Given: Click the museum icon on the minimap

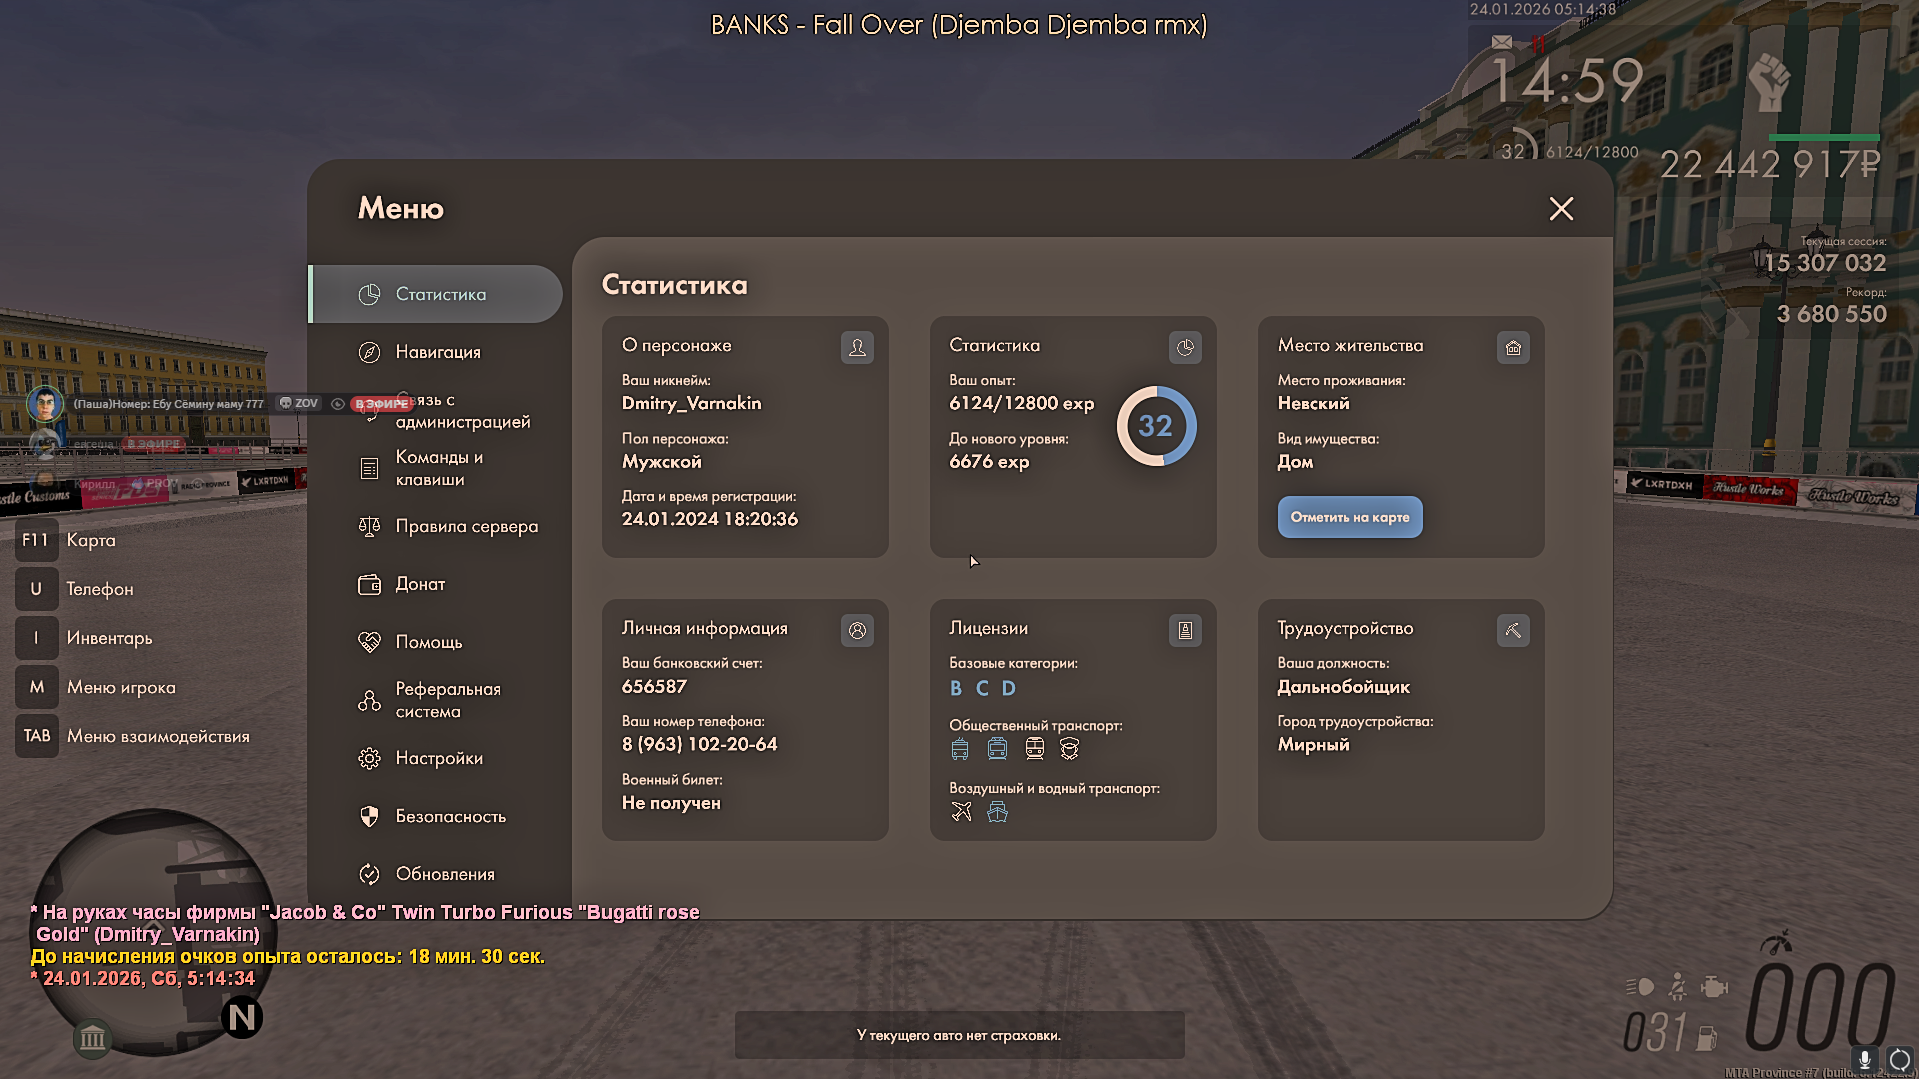Looking at the screenshot, I should 92,1038.
